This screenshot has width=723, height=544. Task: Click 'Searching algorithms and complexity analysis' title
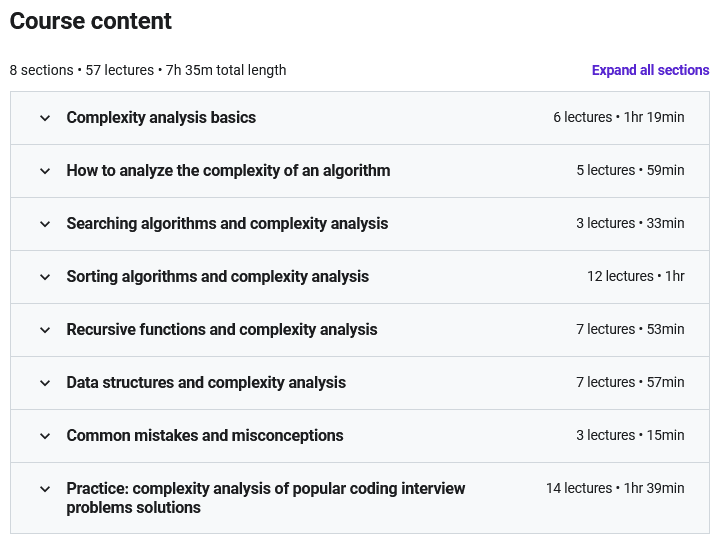[x=227, y=224]
